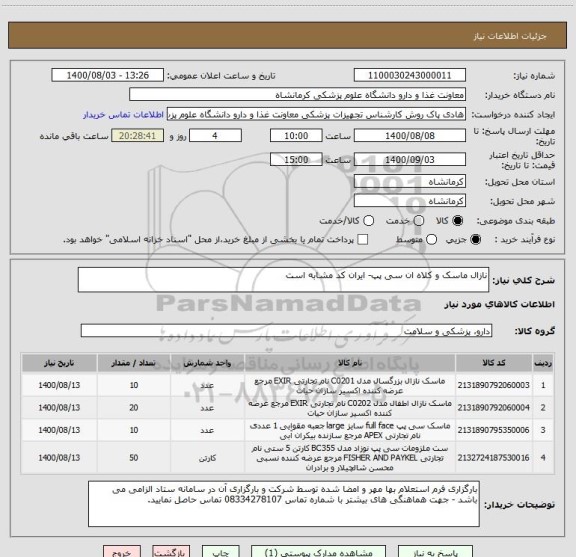The image size is (576, 557).
Task: Click the response deadline date 1400/08/08
Action: [x=410, y=136]
